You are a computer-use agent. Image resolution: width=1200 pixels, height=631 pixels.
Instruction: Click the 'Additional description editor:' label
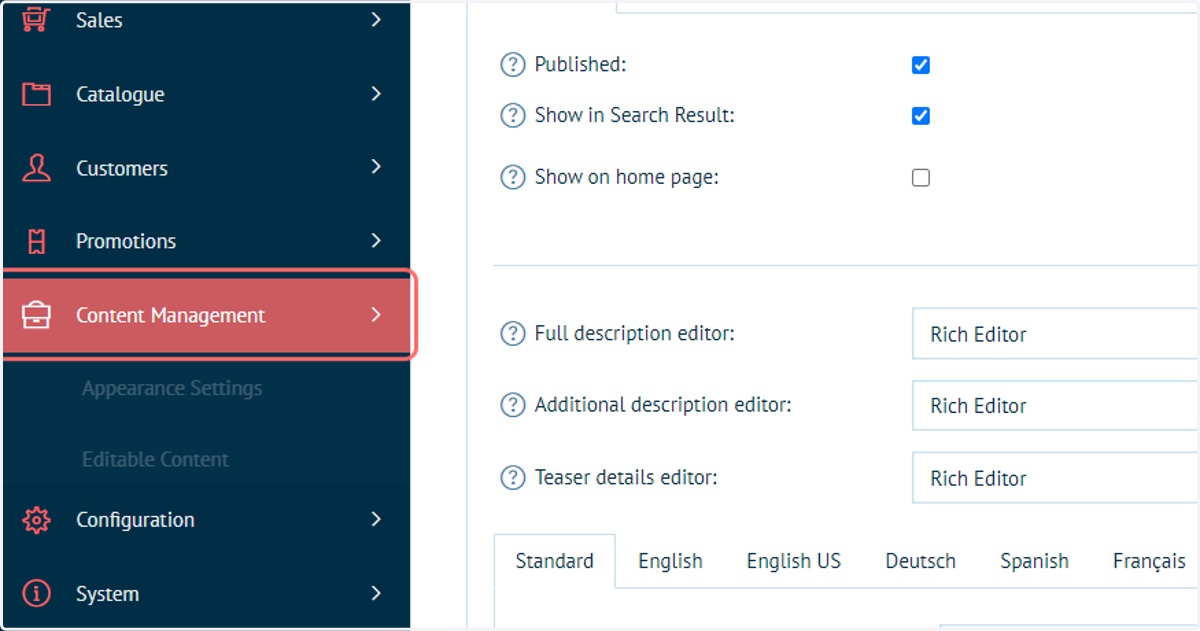[663, 405]
